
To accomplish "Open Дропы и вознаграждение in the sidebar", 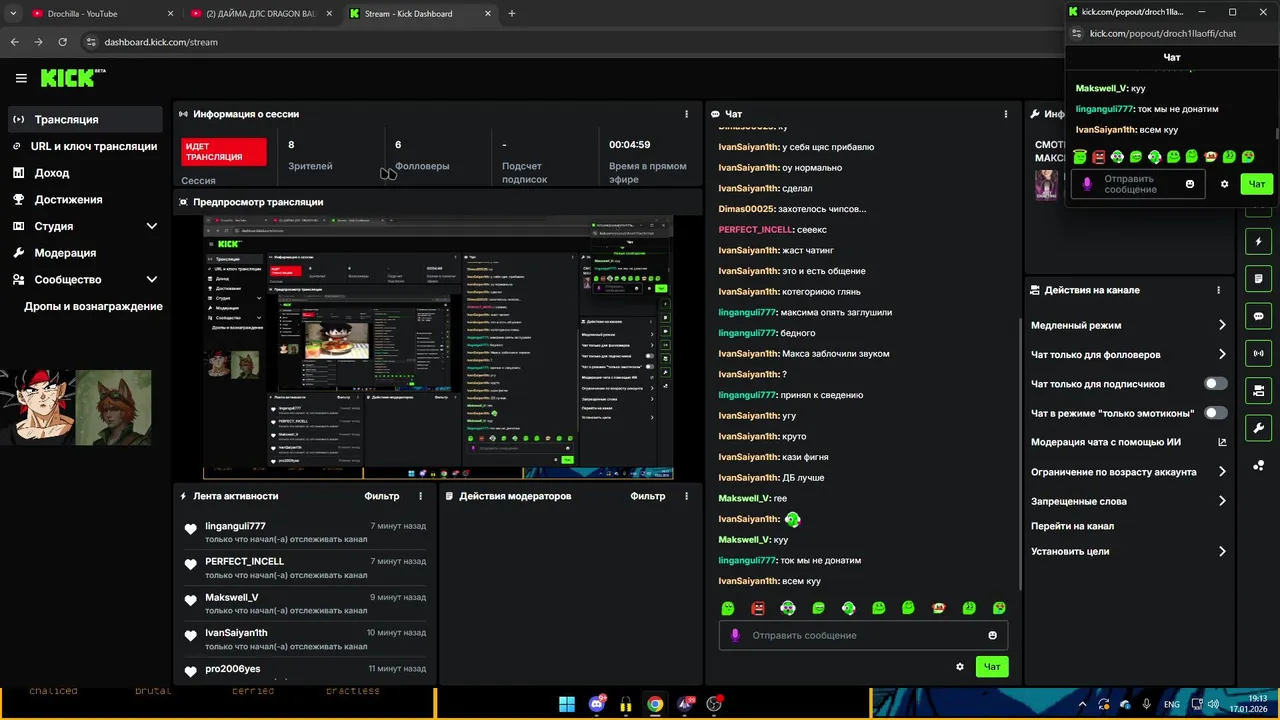I will [93, 306].
